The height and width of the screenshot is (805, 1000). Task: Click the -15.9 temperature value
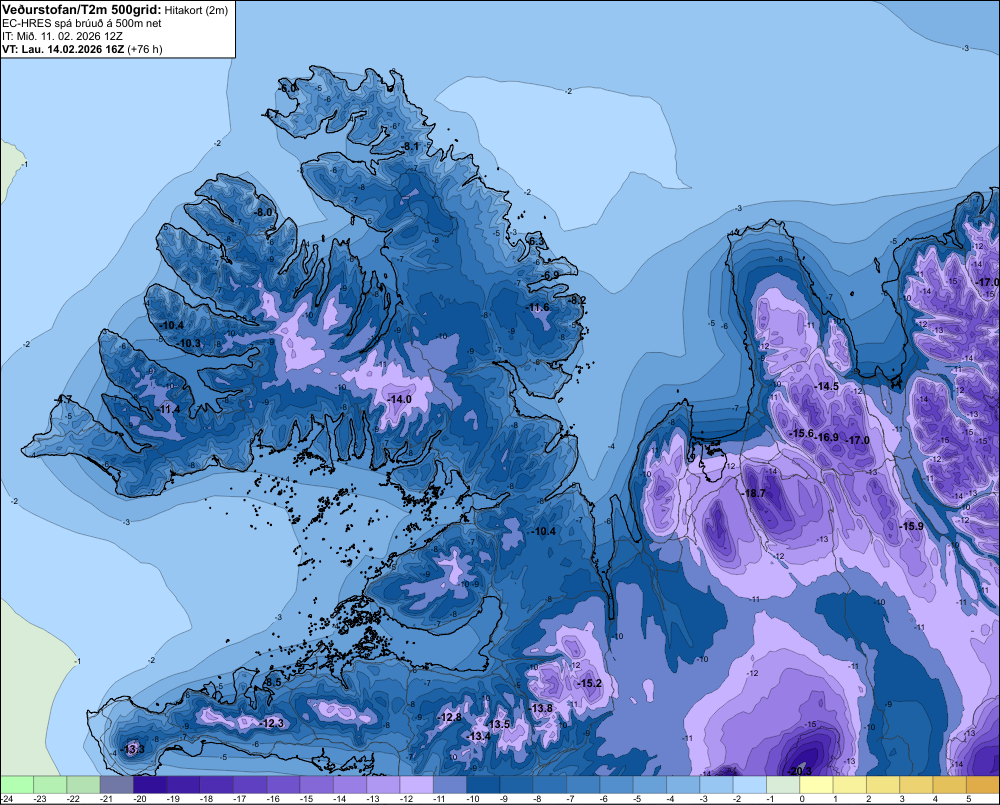(x=911, y=526)
